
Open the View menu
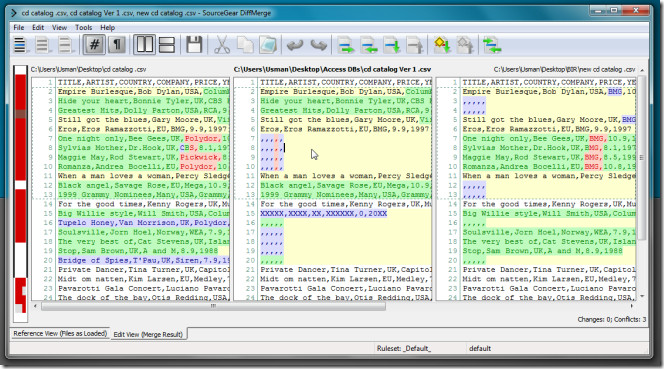pos(59,28)
